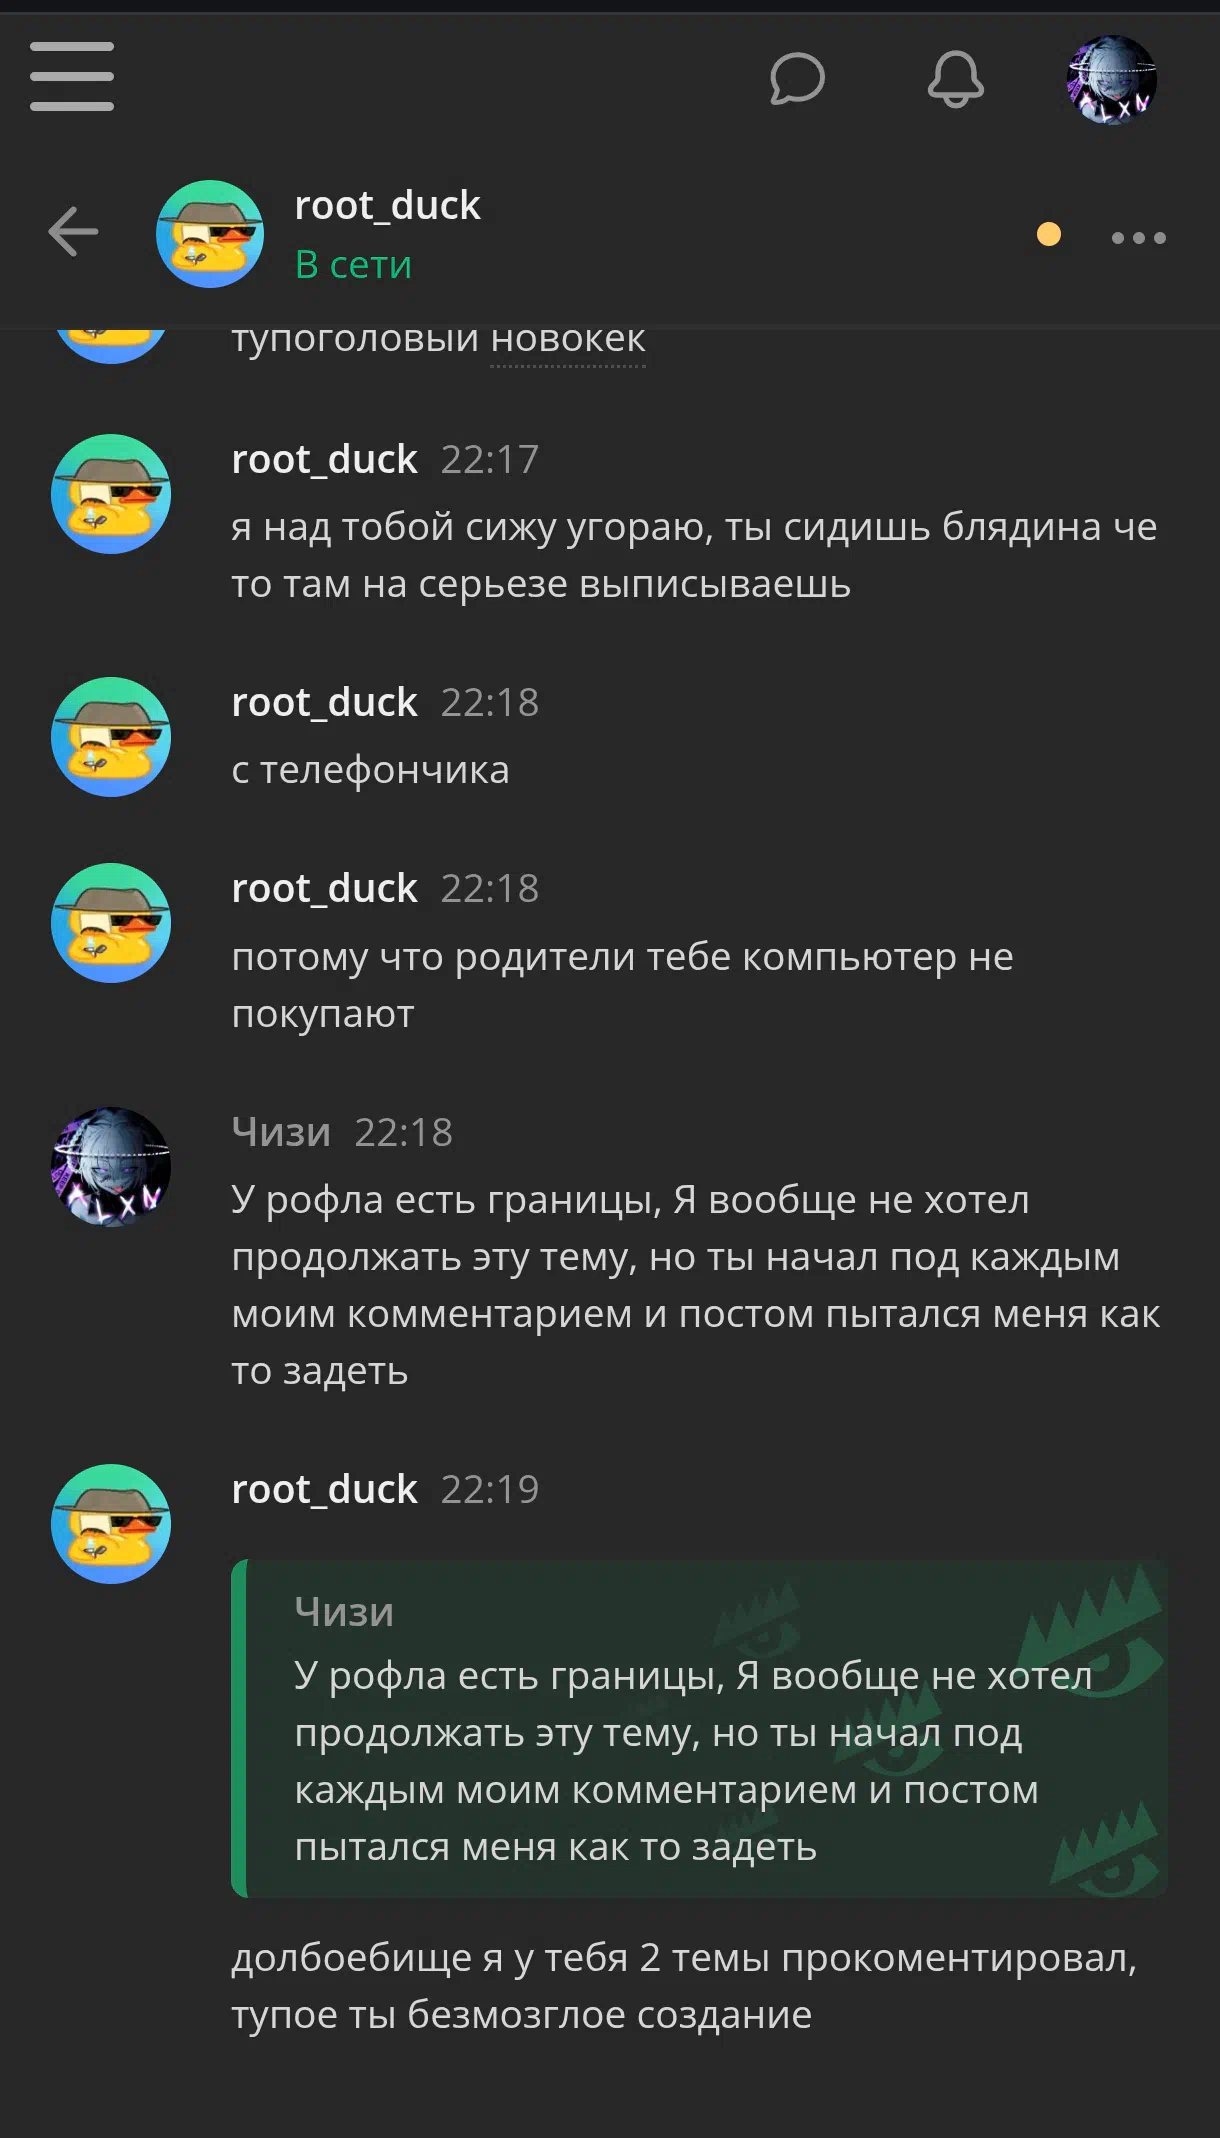This screenshot has width=1220, height=2138.
Task: Go back with the left arrow
Action: click(73, 232)
